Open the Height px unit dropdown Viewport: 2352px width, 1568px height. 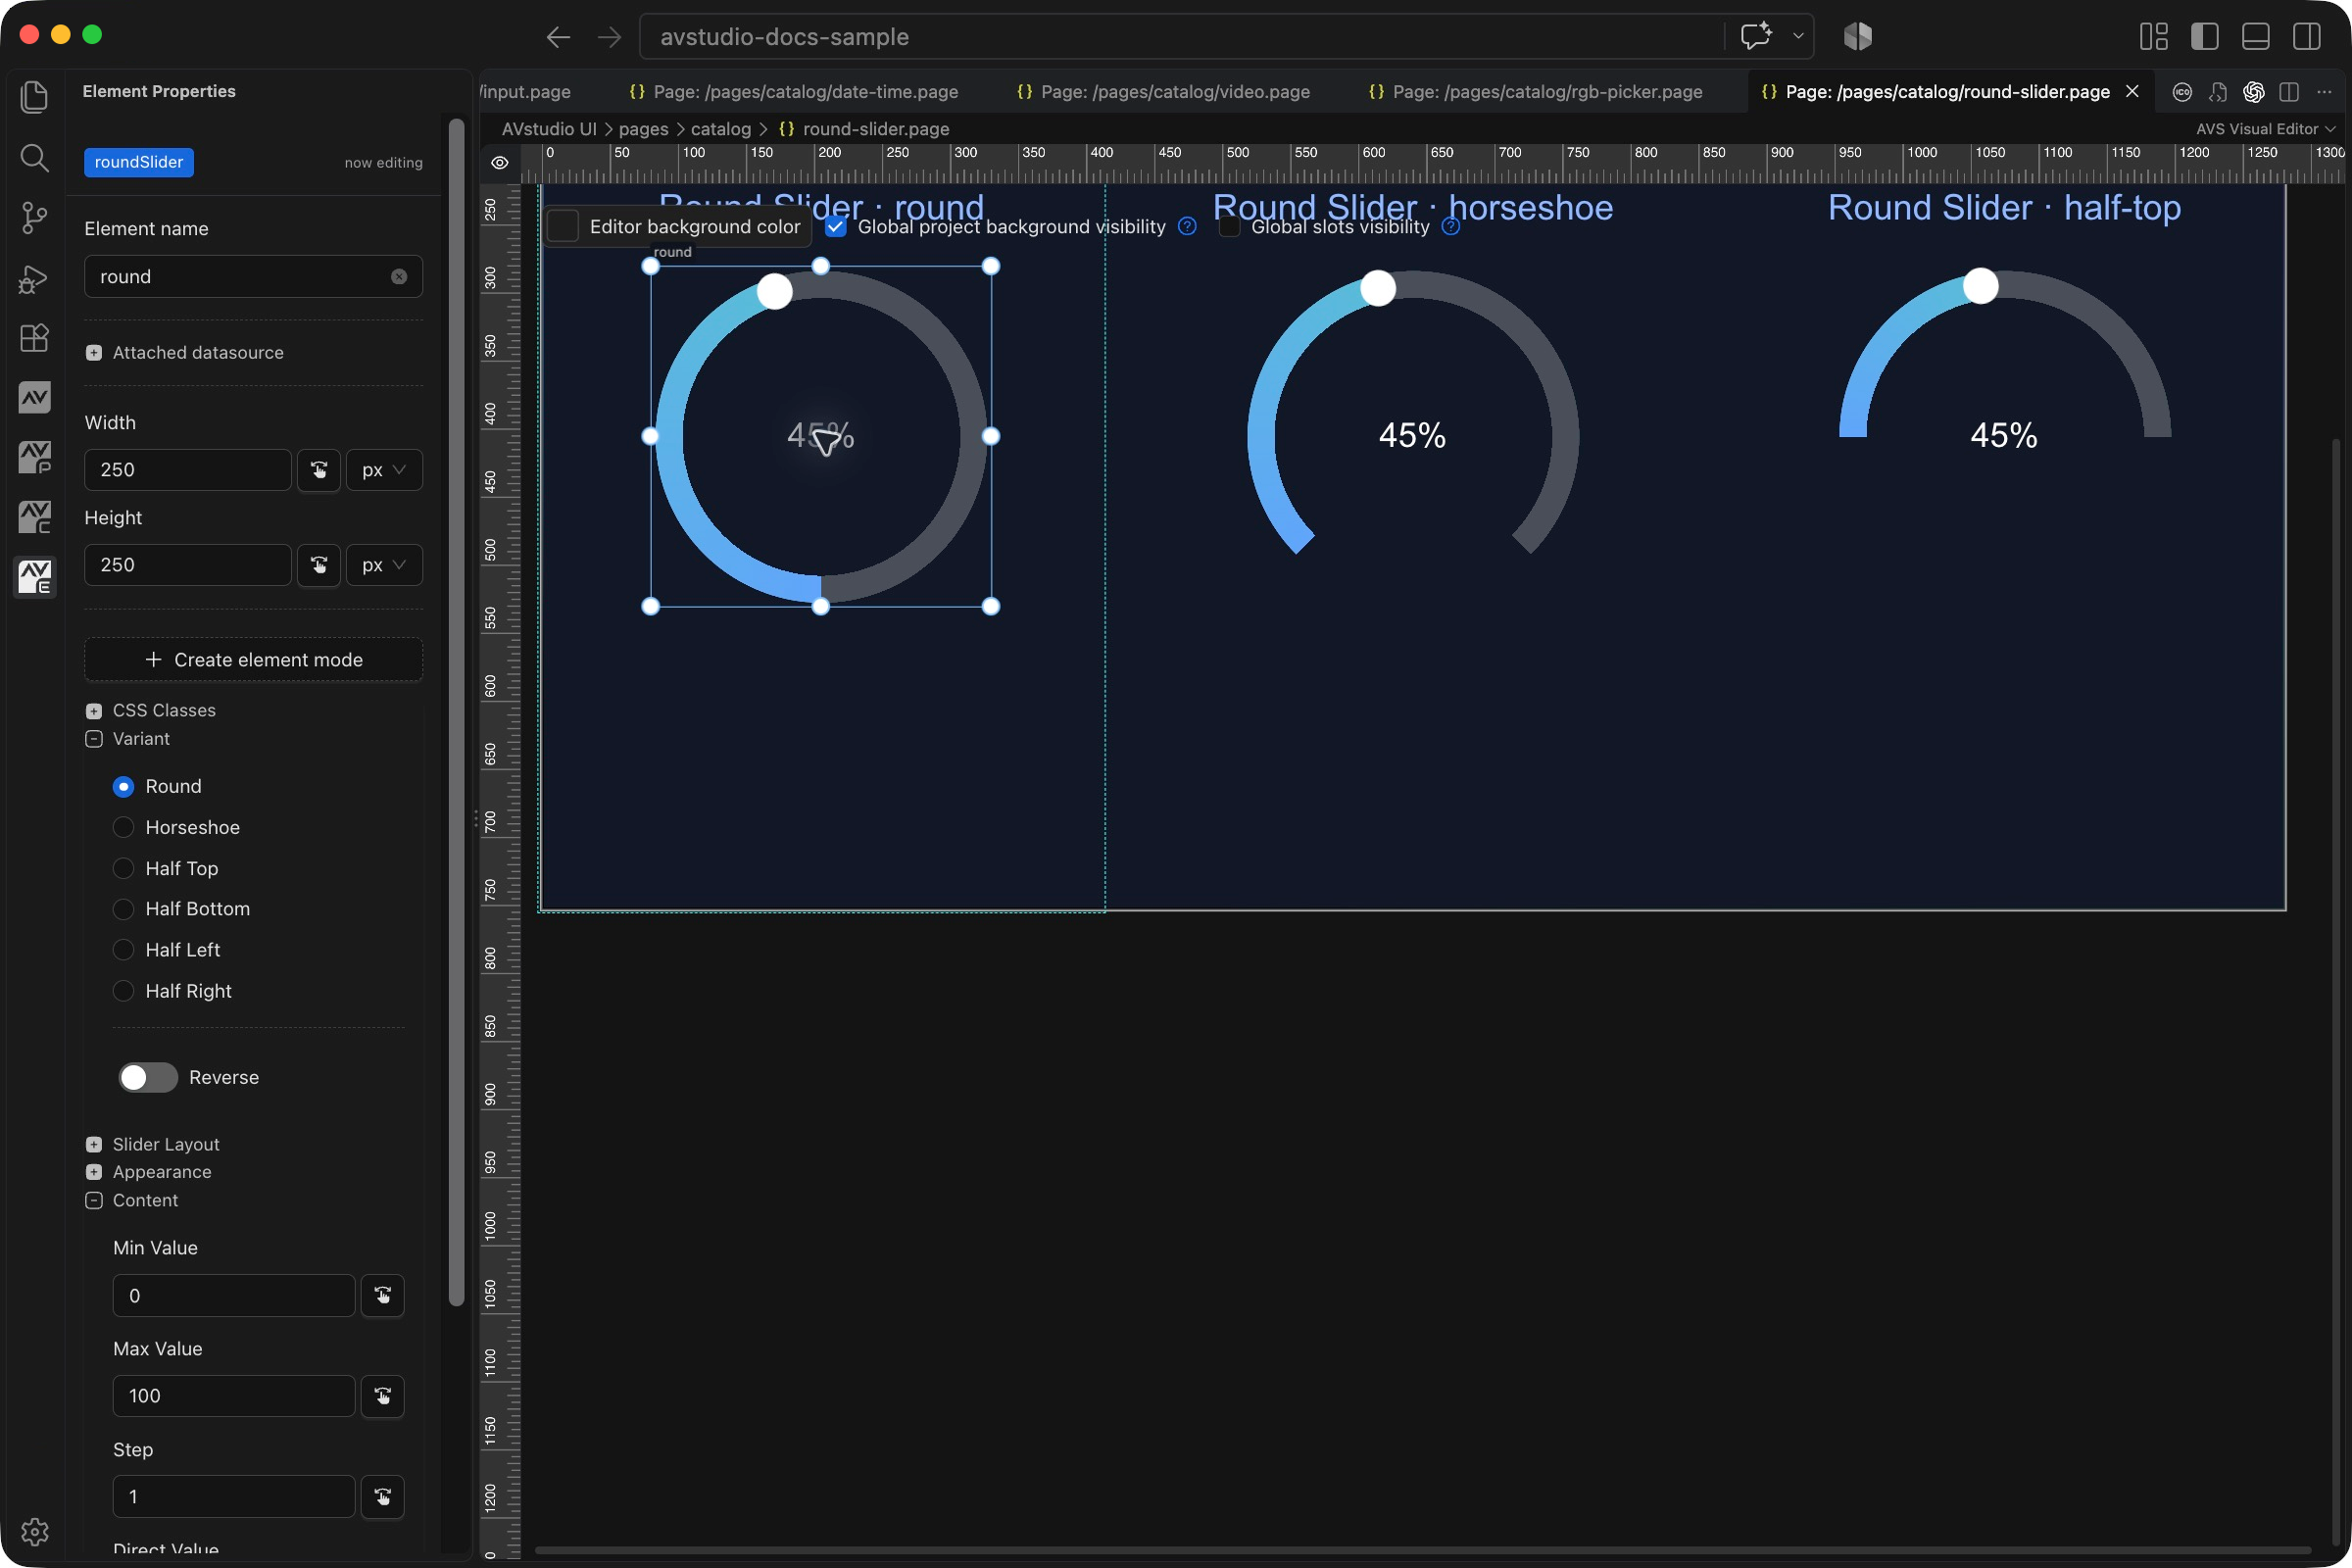(x=384, y=565)
